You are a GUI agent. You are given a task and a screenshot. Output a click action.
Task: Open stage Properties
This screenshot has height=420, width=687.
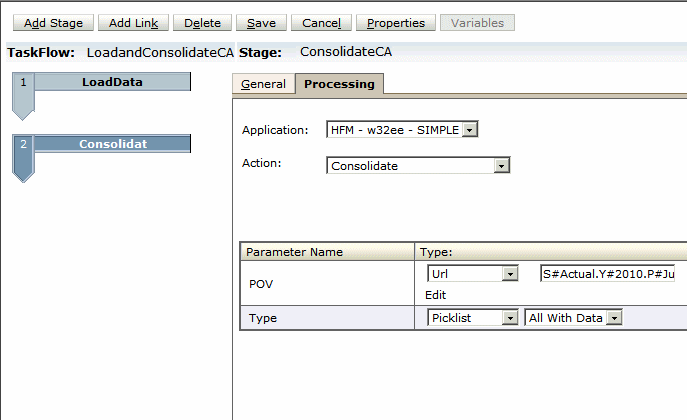tap(396, 23)
